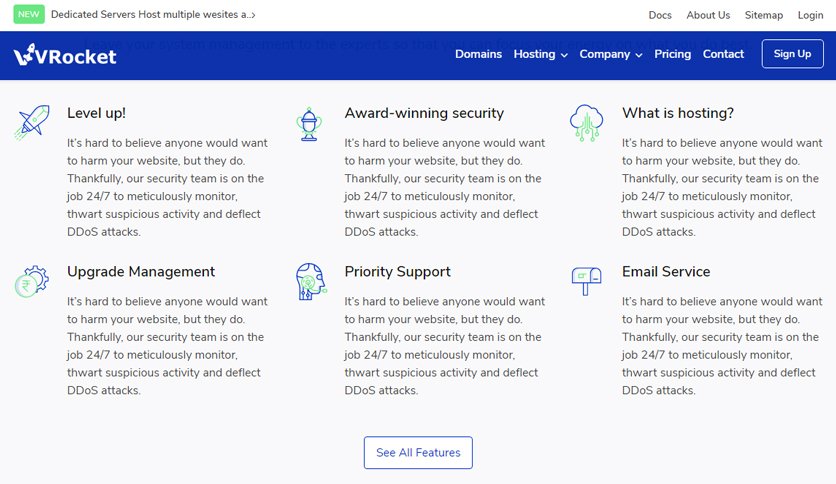Click the gear coin Upgrade Management icon
This screenshot has width=836, height=484.
(x=32, y=281)
